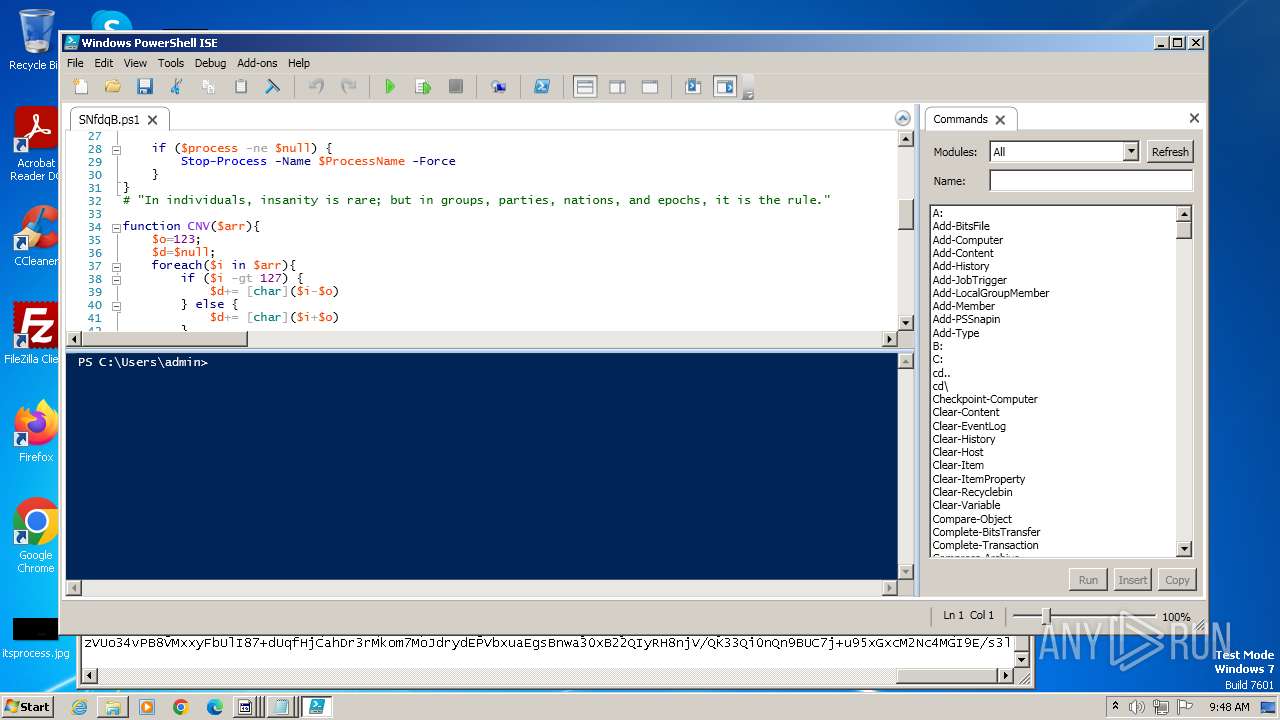Cut selected text with scissors icon
Viewport: 1280px width, 720px height.
click(176, 87)
